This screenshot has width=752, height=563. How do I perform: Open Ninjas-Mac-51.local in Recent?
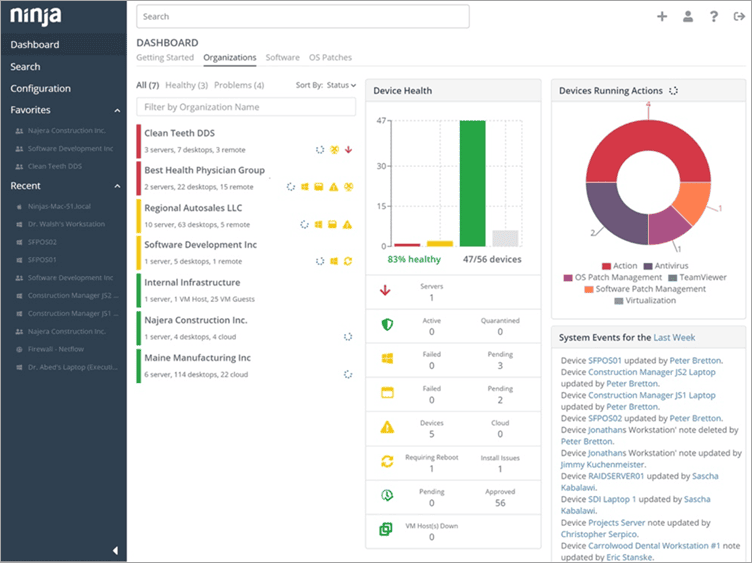[x=59, y=206]
